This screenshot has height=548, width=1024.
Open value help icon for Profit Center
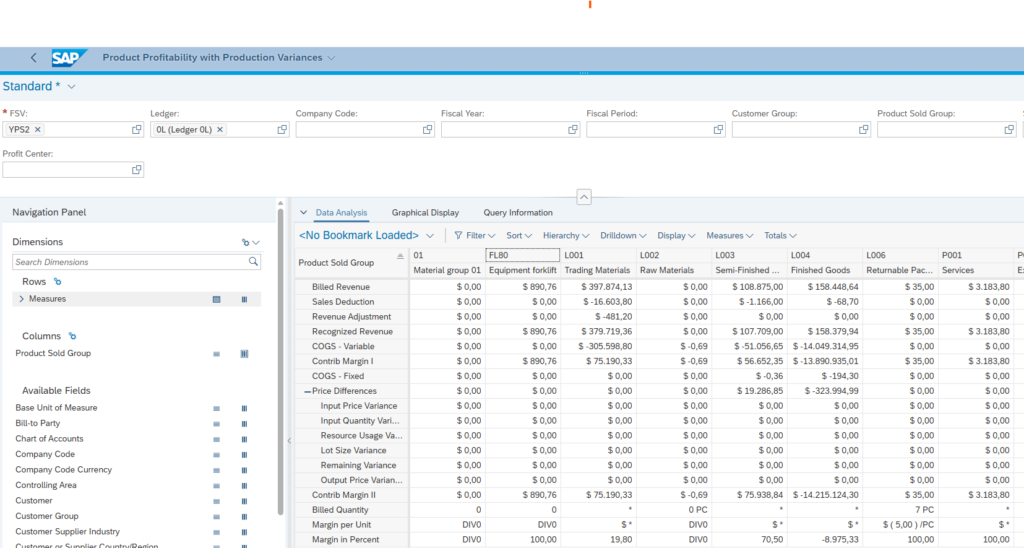[136, 170]
